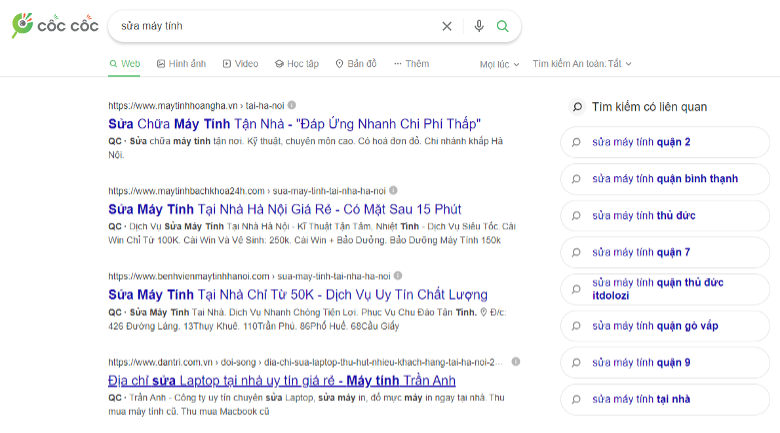This screenshot has width=780, height=433.
Task: Open the Mọi lúc time filter dropdown
Action: coord(499,64)
